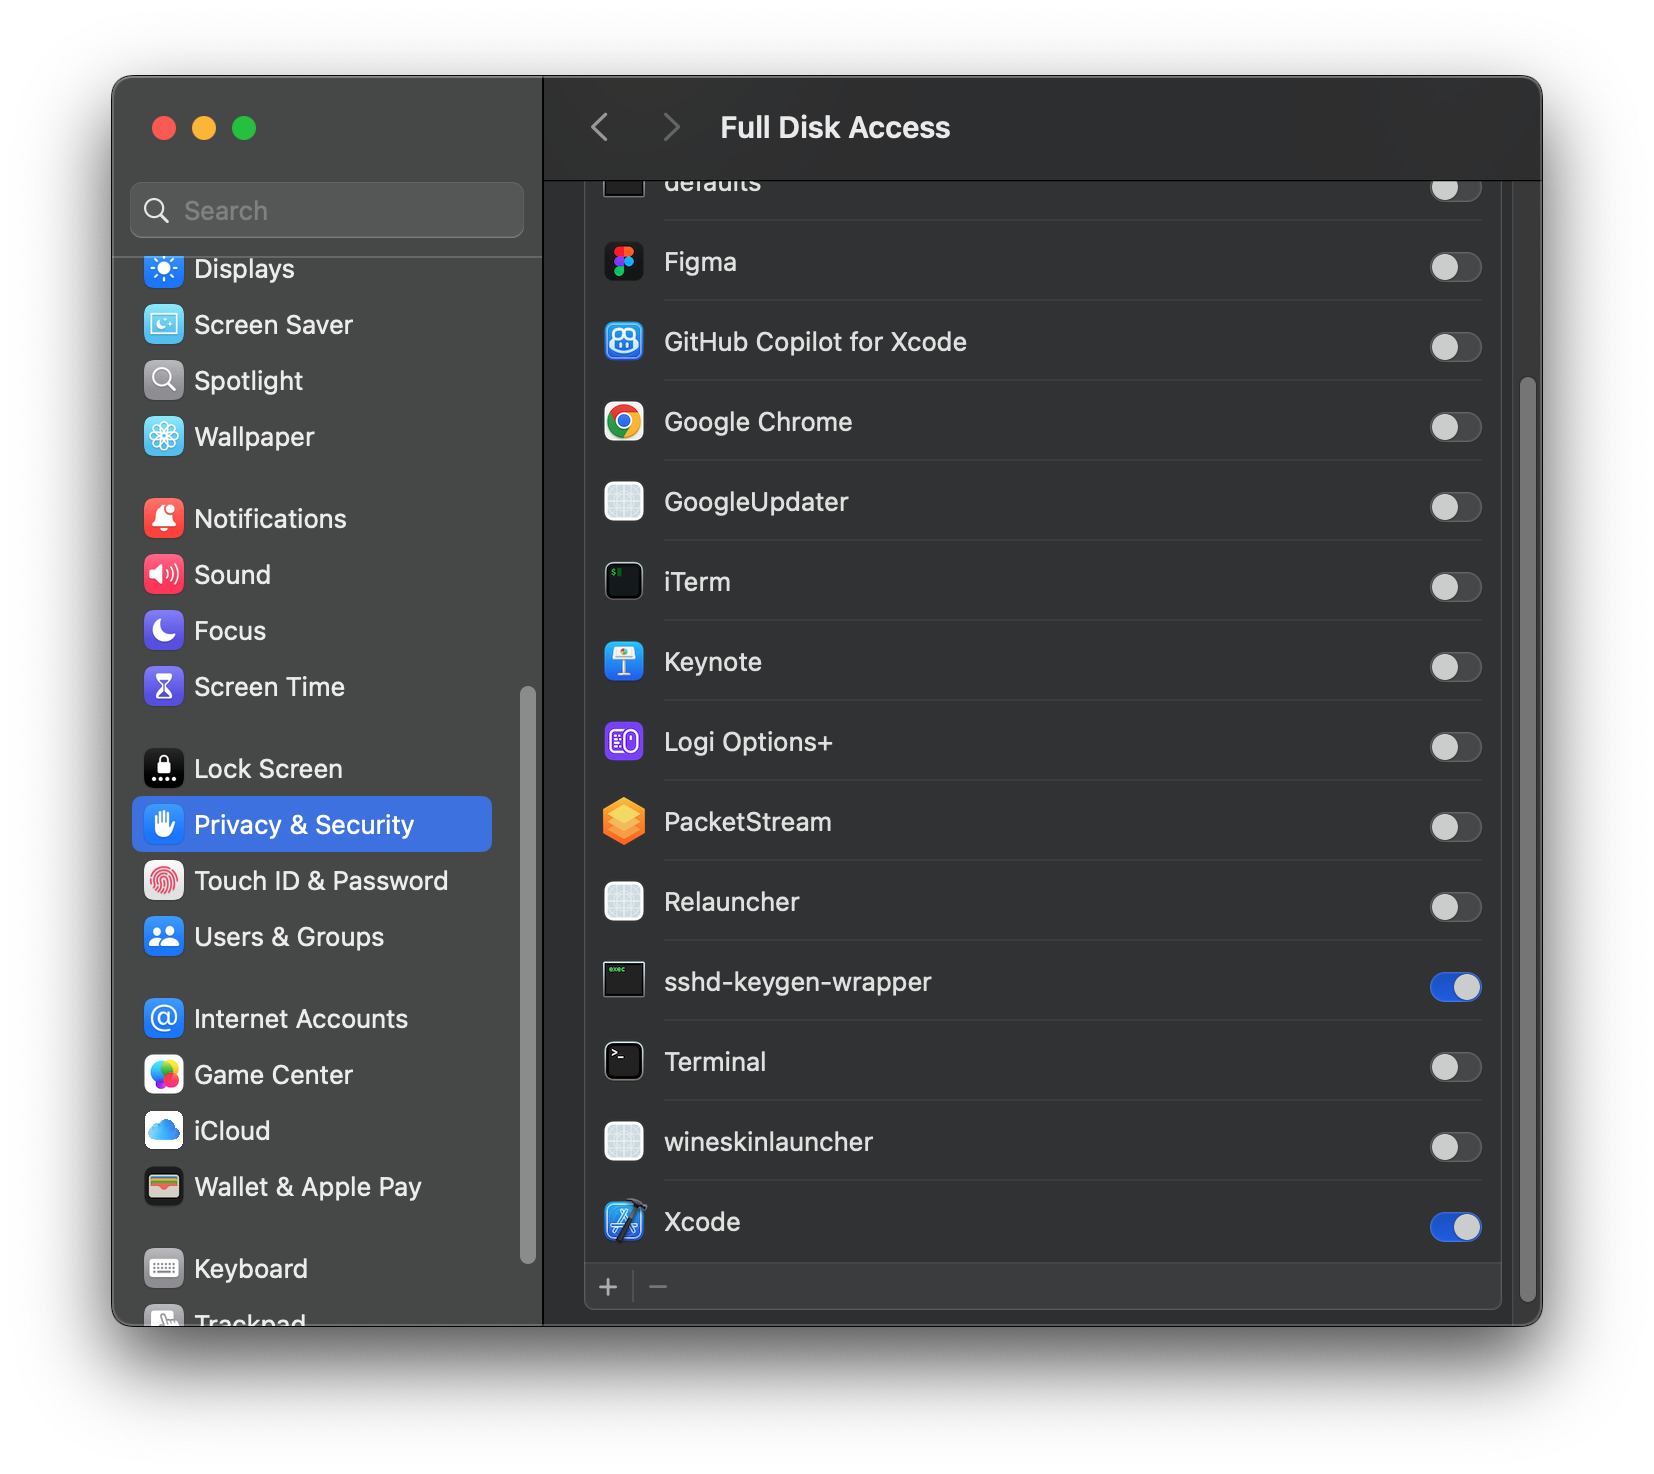Click the GoogleUpdater app icon

(624, 502)
